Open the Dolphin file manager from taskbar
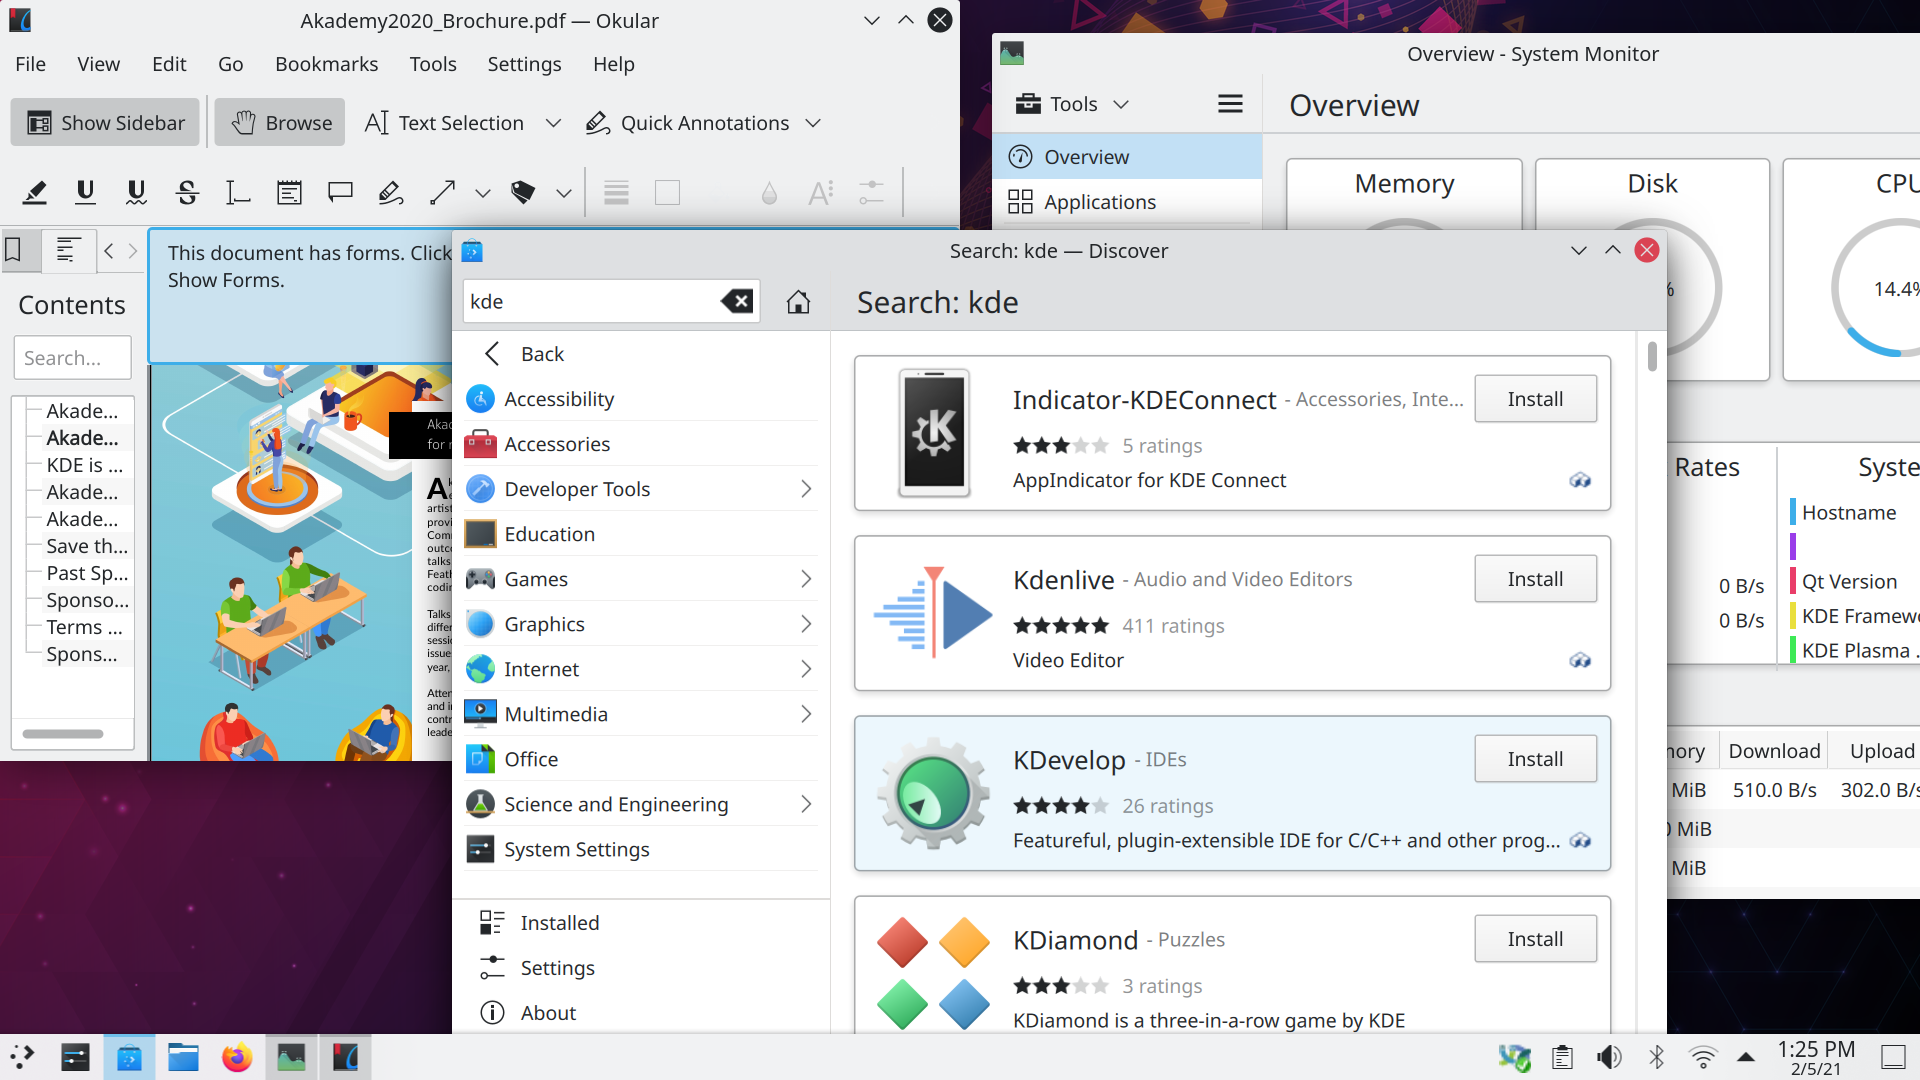1920x1080 pixels. pos(183,1057)
